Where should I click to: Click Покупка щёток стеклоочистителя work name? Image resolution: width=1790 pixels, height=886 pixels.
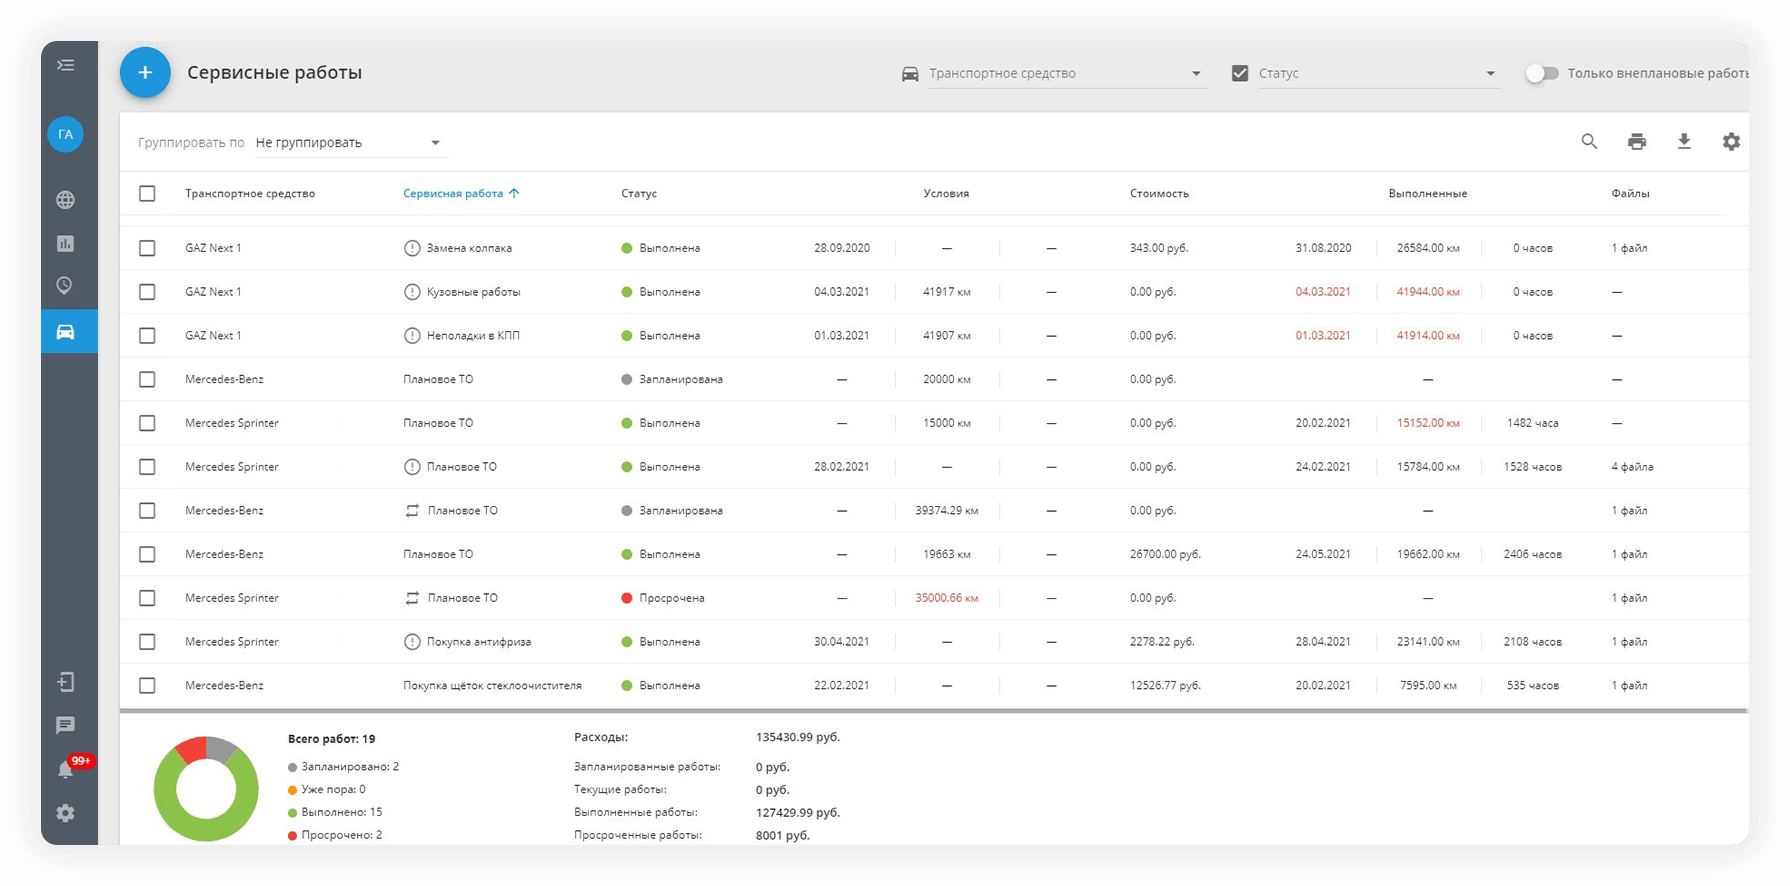pos(492,686)
